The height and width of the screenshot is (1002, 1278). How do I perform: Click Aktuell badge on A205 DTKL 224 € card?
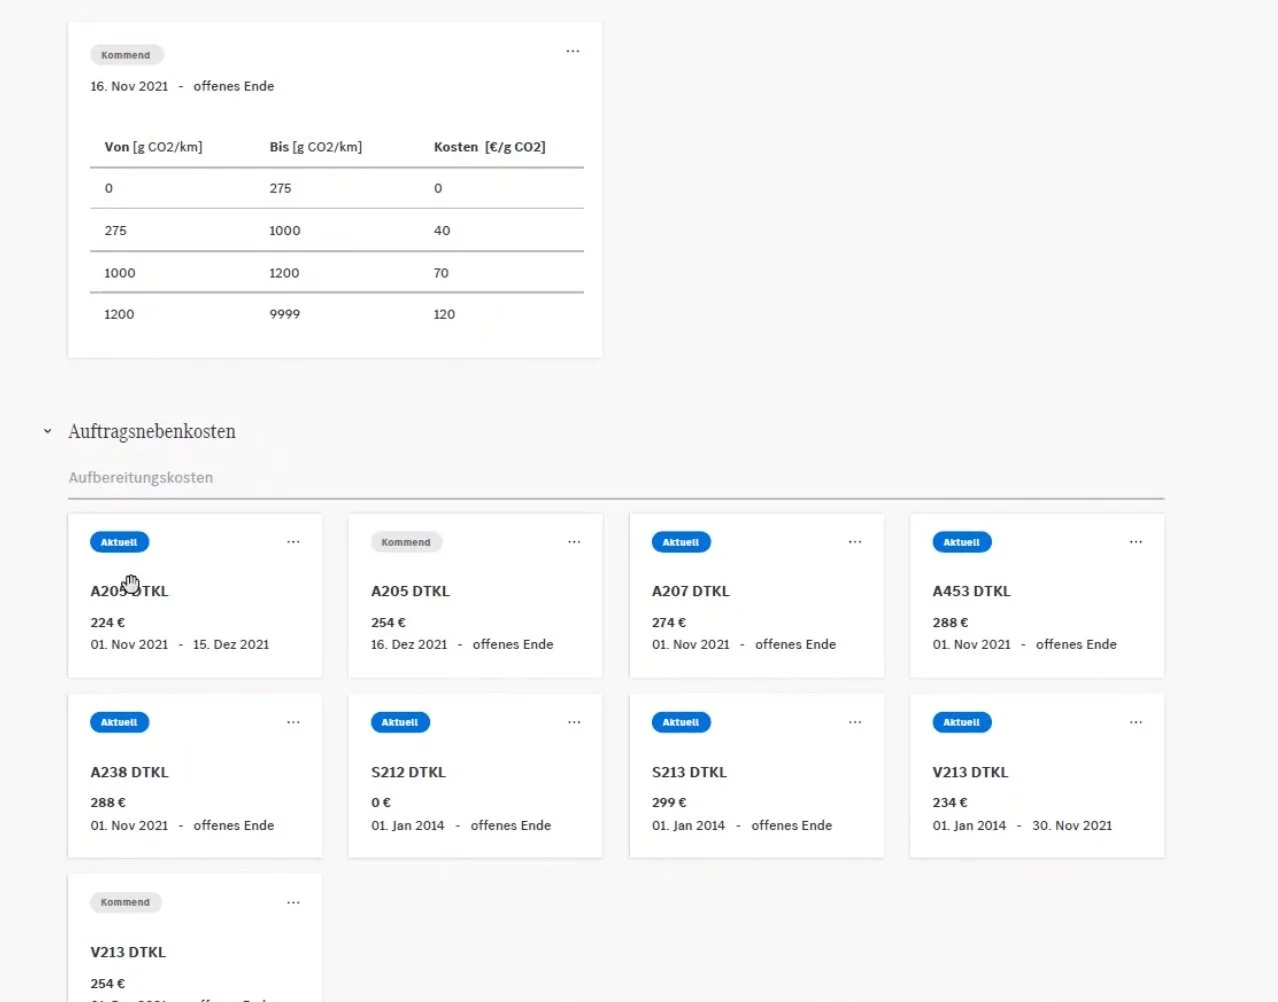click(119, 542)
